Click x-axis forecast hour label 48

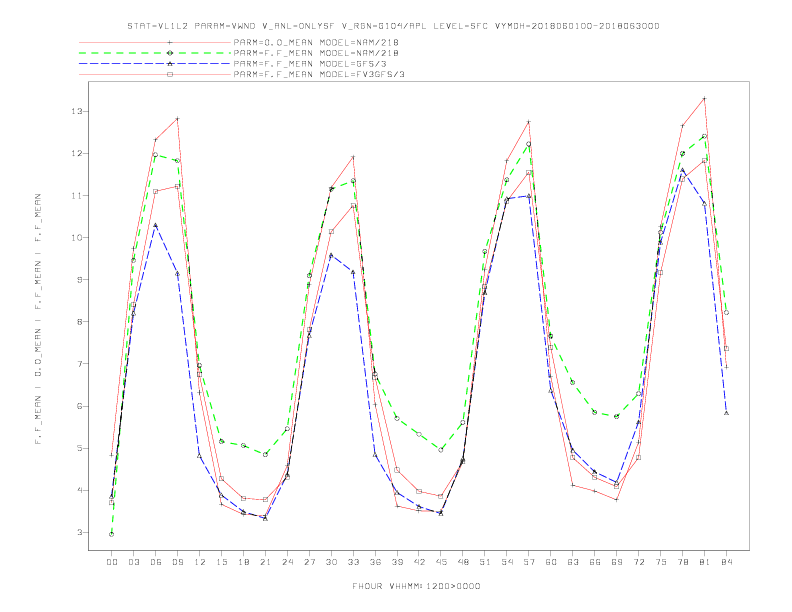[x=463, y=562]
